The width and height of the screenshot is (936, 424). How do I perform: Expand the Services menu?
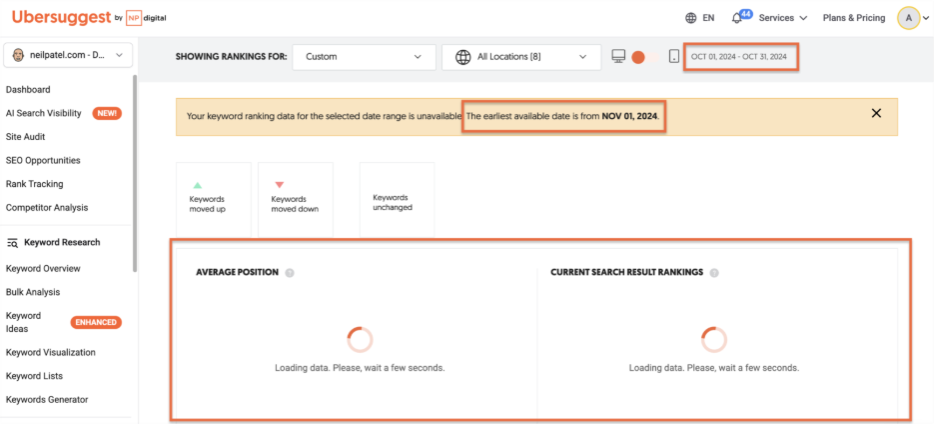coord(783,18)
